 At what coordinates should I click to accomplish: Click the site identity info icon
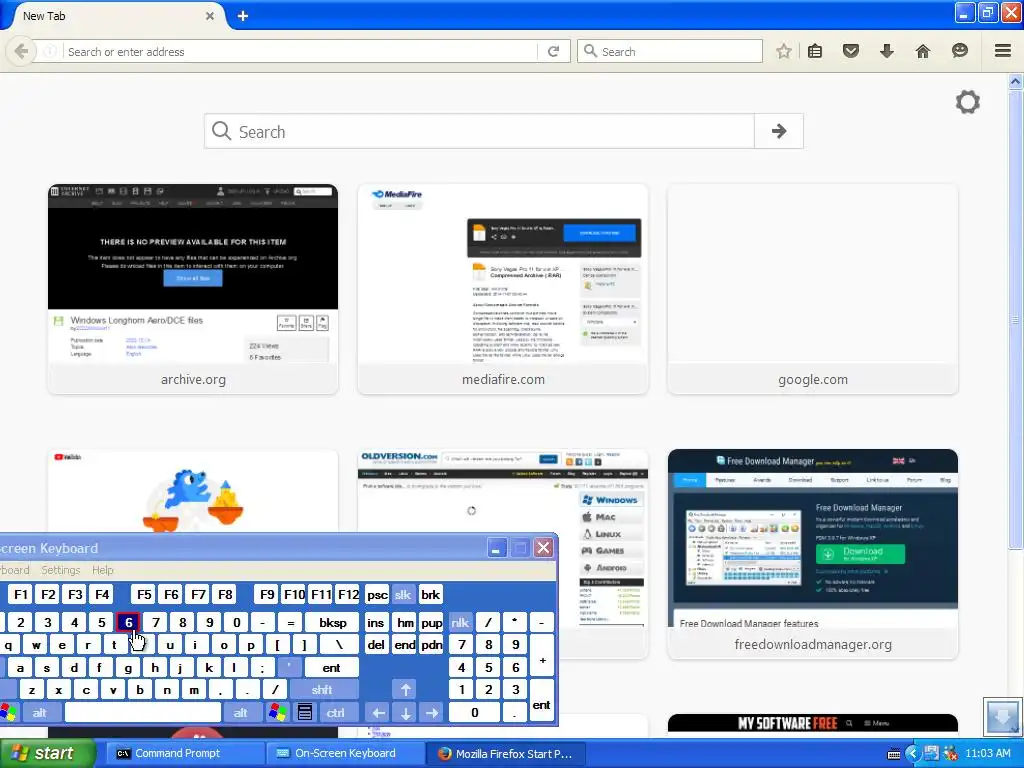pos(50,51)
